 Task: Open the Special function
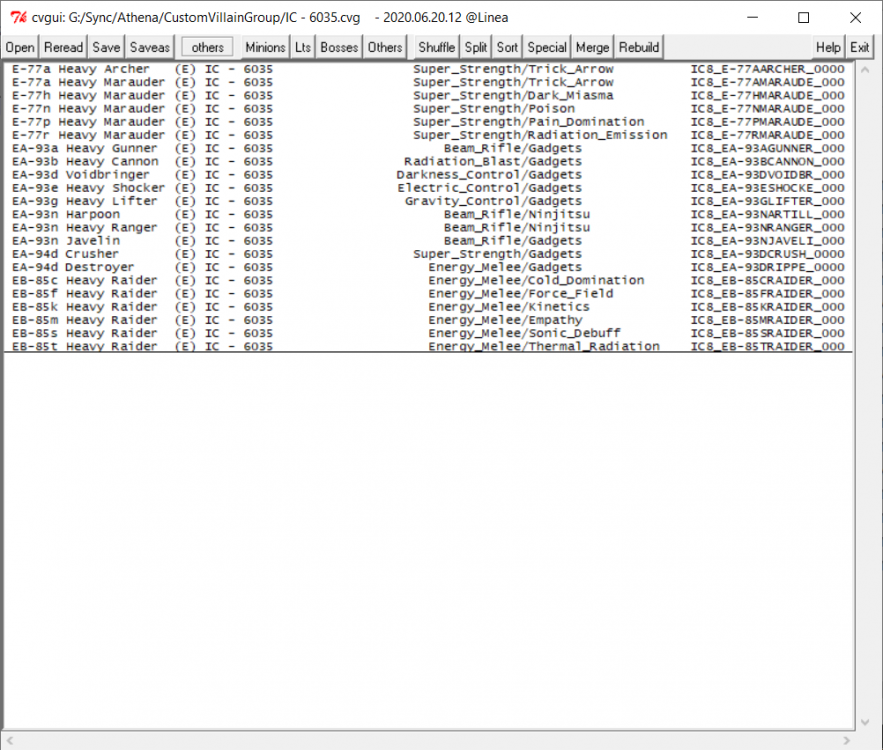[547, 47]
